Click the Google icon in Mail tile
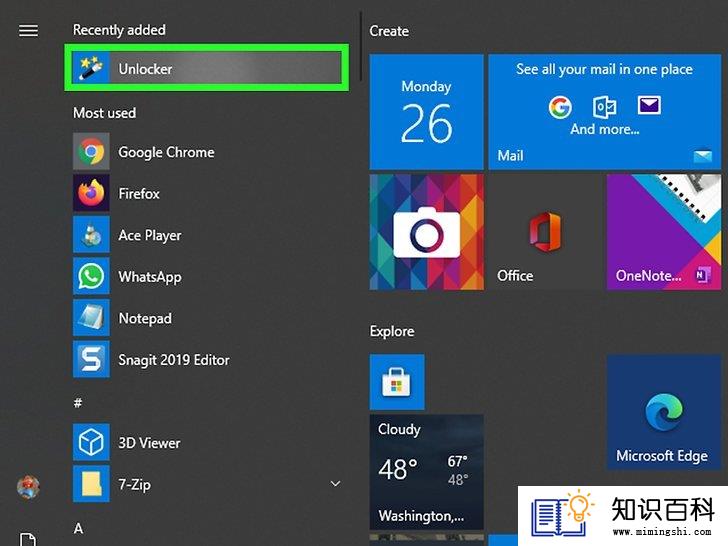The image size is (728, 546). 560,107
